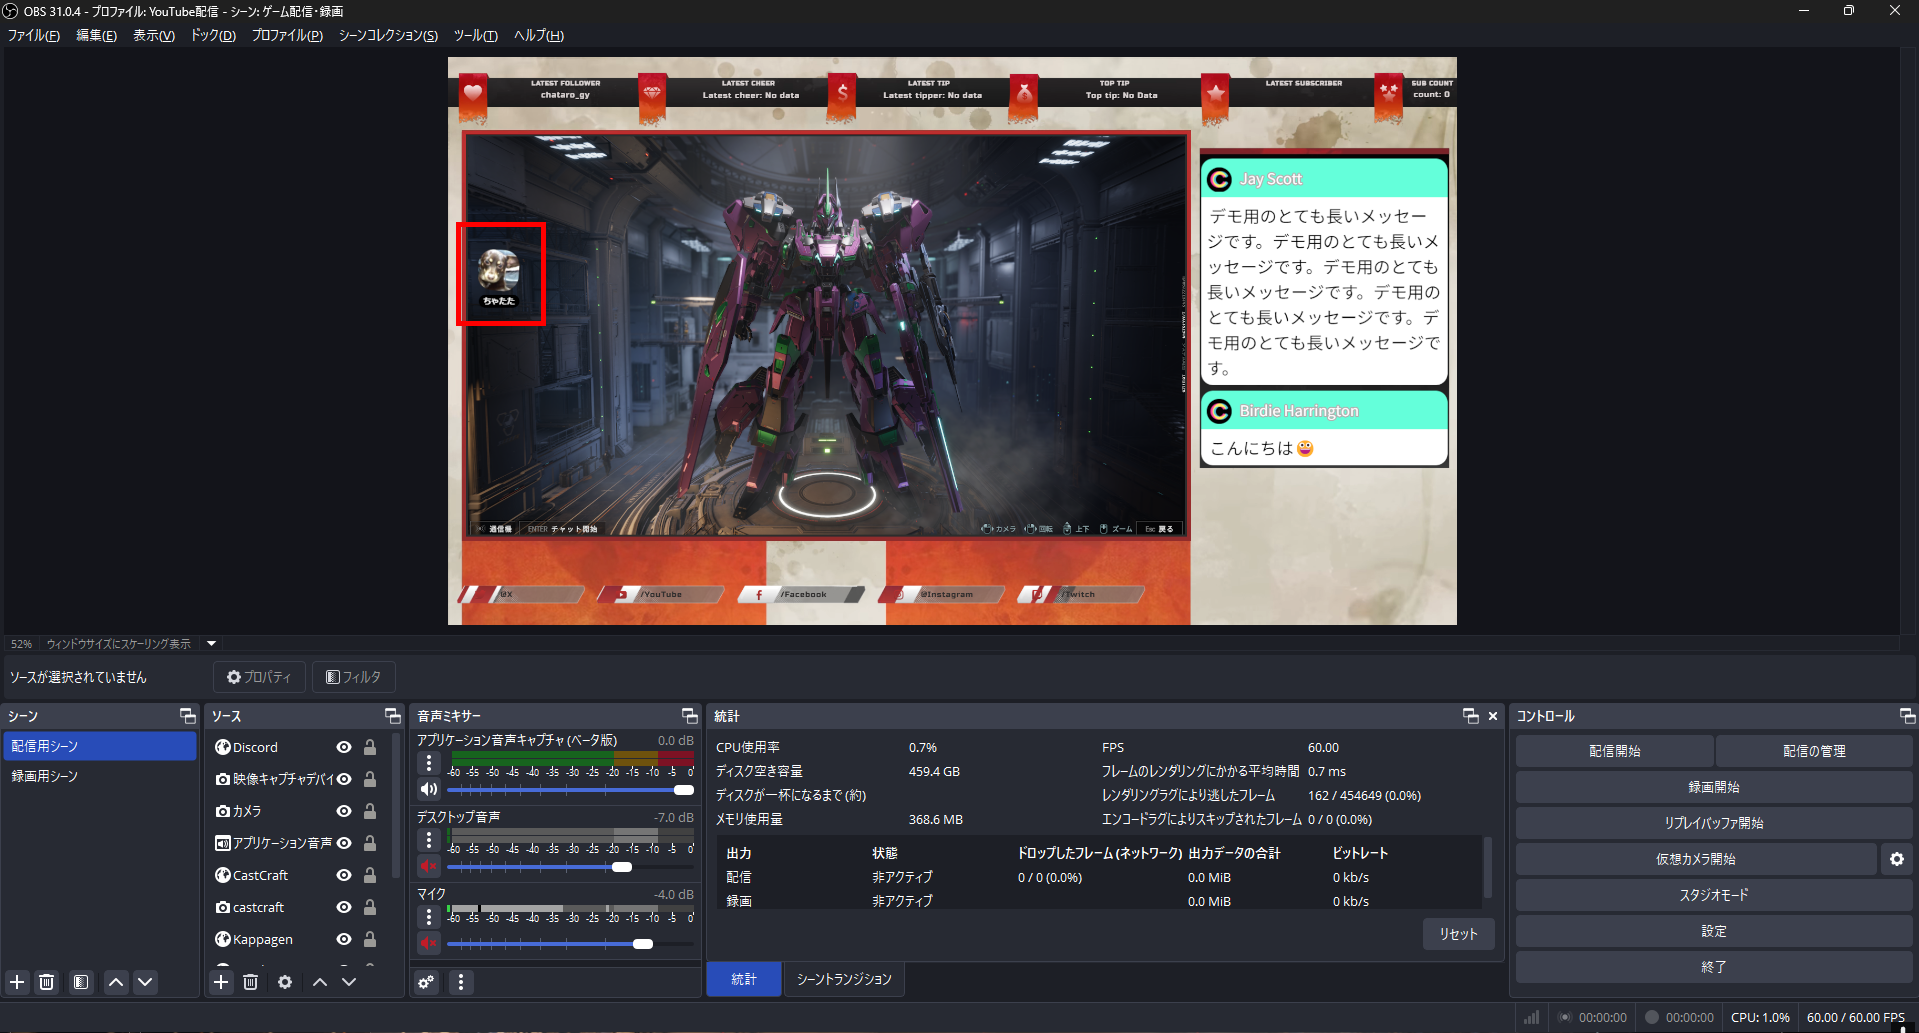Undock the ソース panel
Image resolution: width=1919 pixels, height=1033 pixels.
[393, 716]
